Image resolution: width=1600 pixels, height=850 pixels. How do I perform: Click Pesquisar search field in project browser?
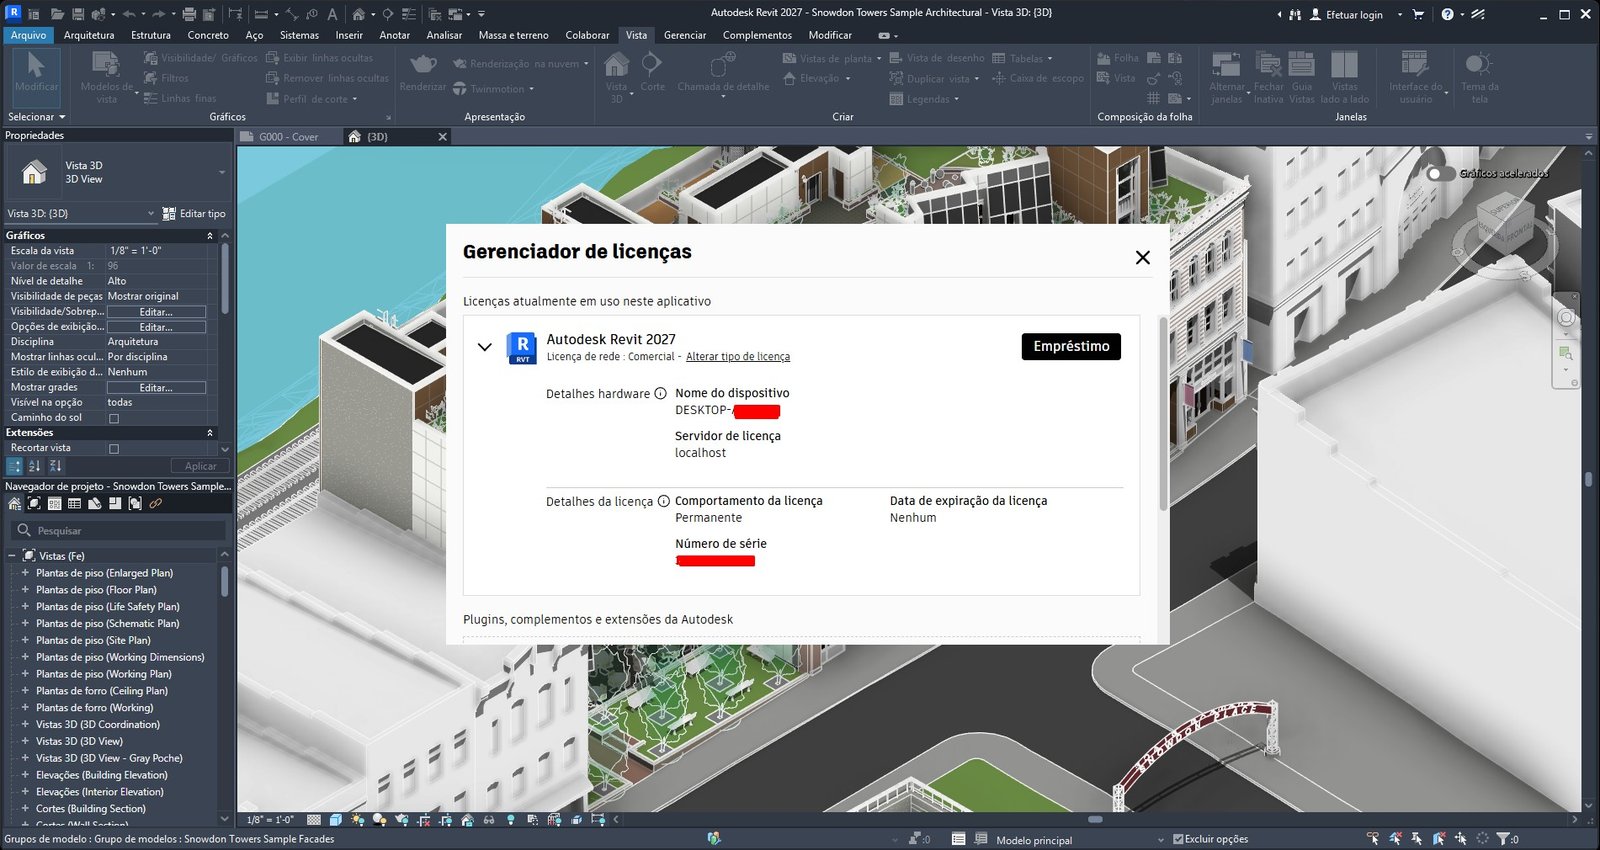(x=117, y=531)
